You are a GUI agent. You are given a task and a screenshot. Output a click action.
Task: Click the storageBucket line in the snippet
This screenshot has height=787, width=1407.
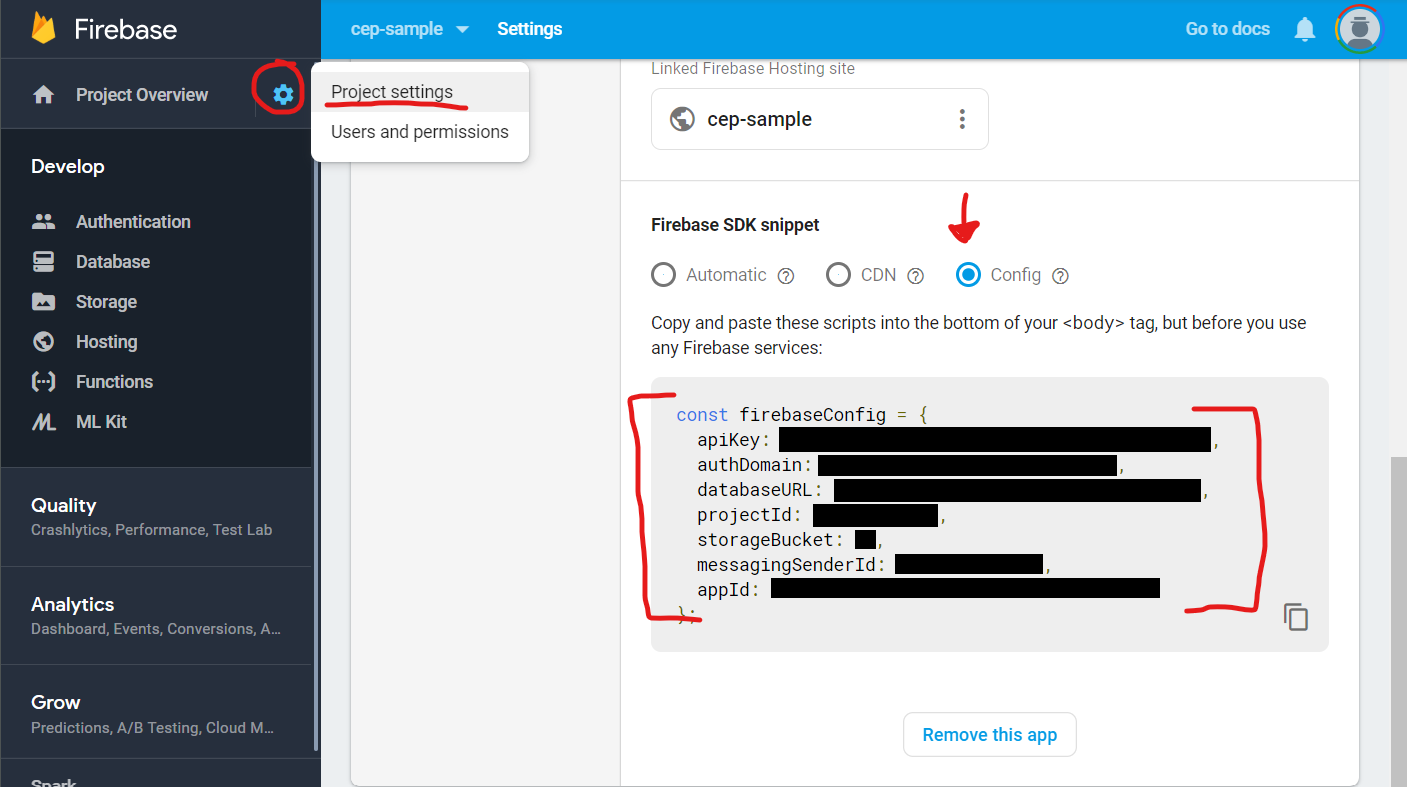pos(790,540)
